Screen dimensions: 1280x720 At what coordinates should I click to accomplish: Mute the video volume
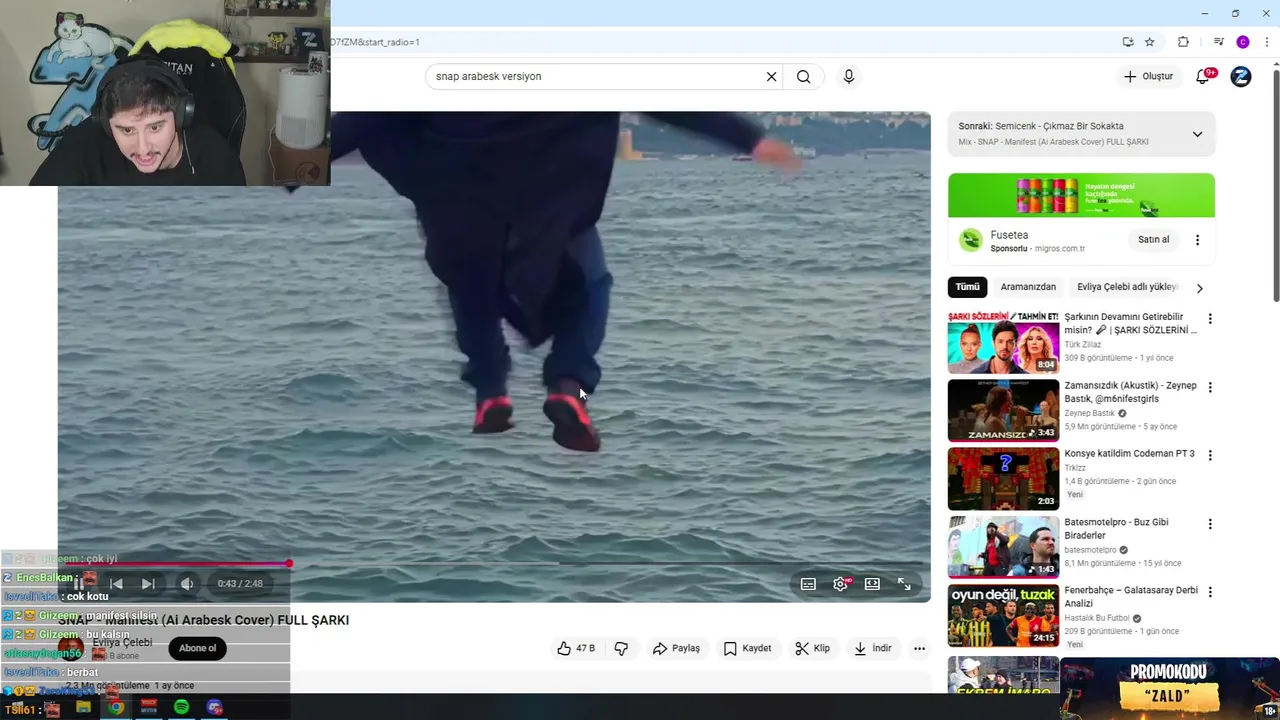coord(186,584)
